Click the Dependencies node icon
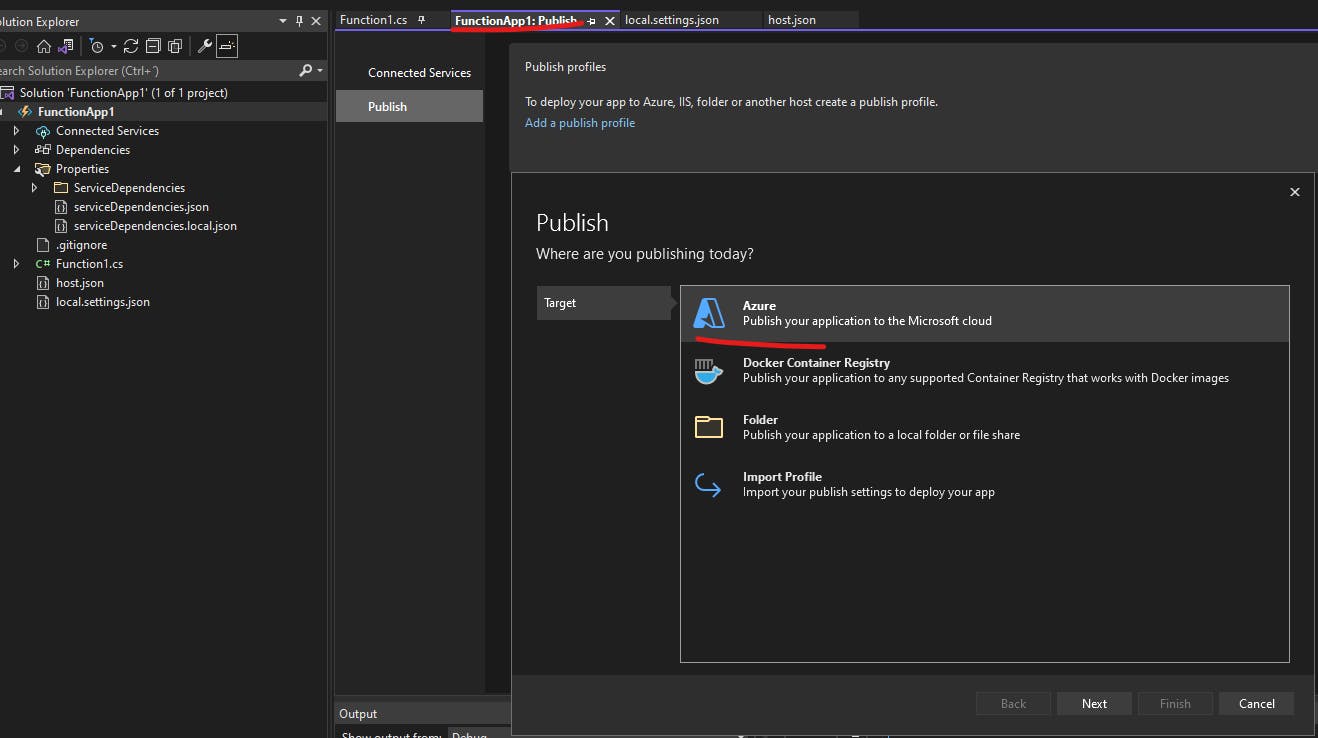1318x738 pixels. click(43, 150)
